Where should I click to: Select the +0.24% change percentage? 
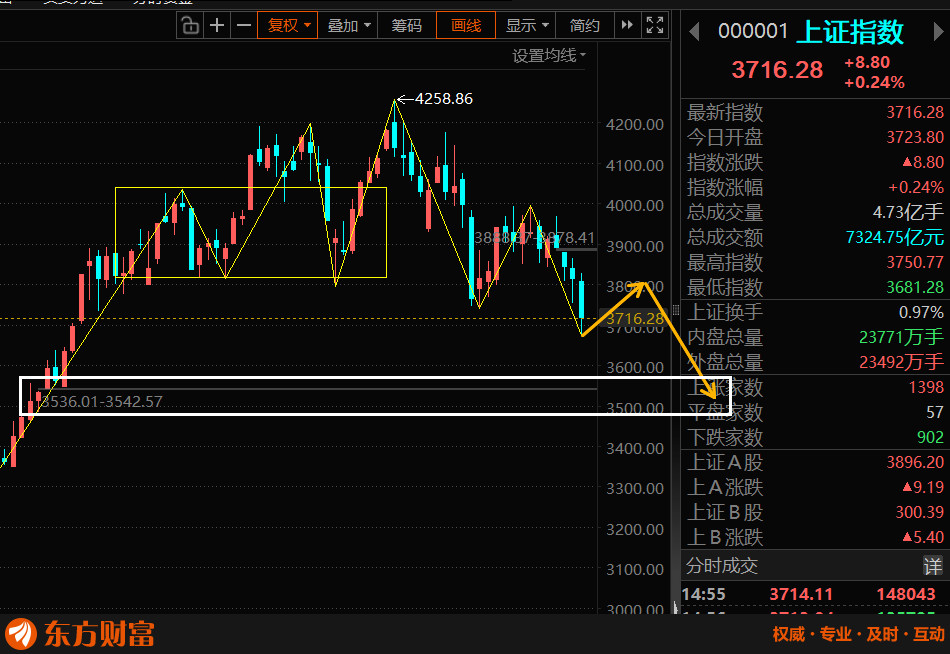click(874, 82)
